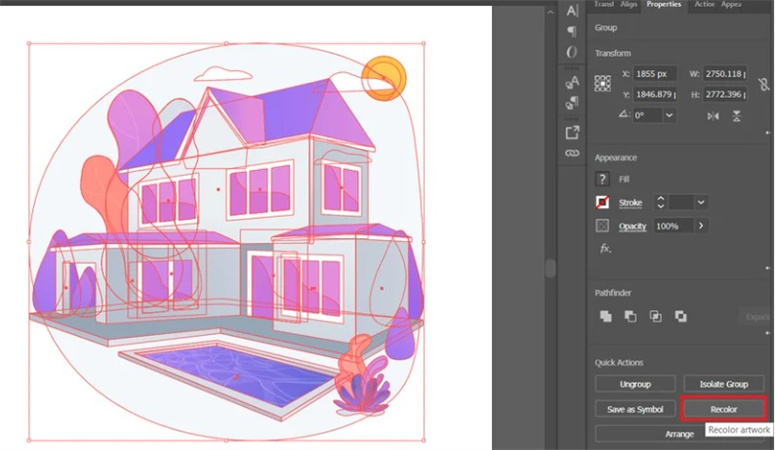
Task: Switch to the Align tab
Action: click(x=629, y=4)
